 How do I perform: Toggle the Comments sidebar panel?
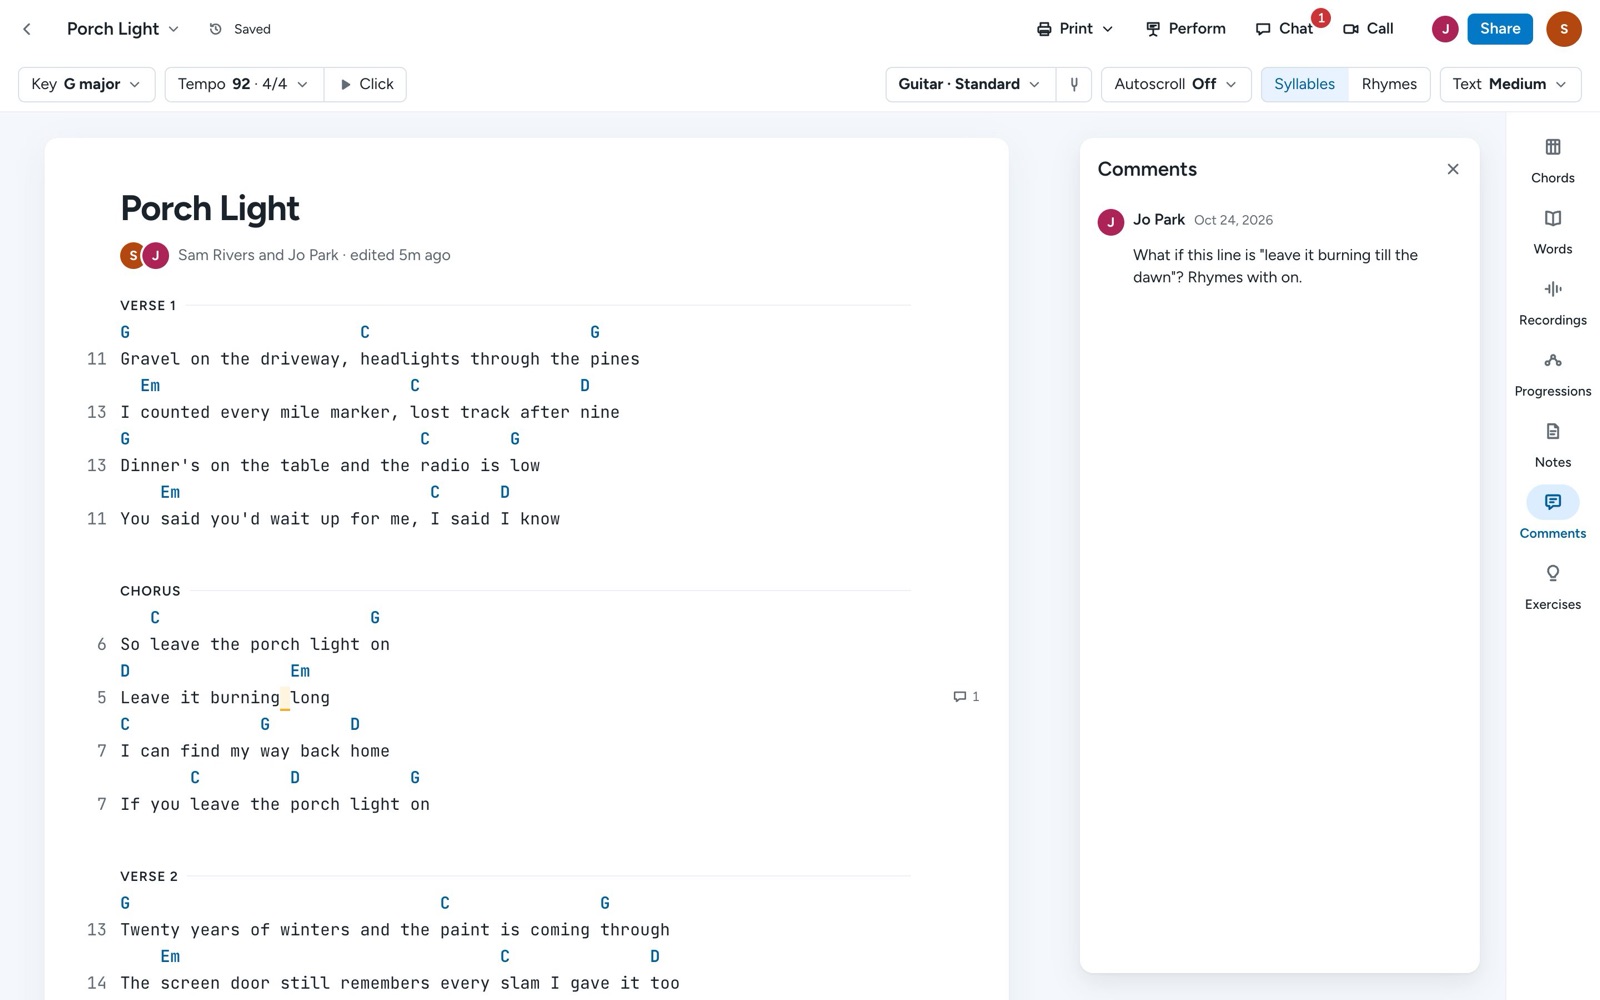[1552, 515]
